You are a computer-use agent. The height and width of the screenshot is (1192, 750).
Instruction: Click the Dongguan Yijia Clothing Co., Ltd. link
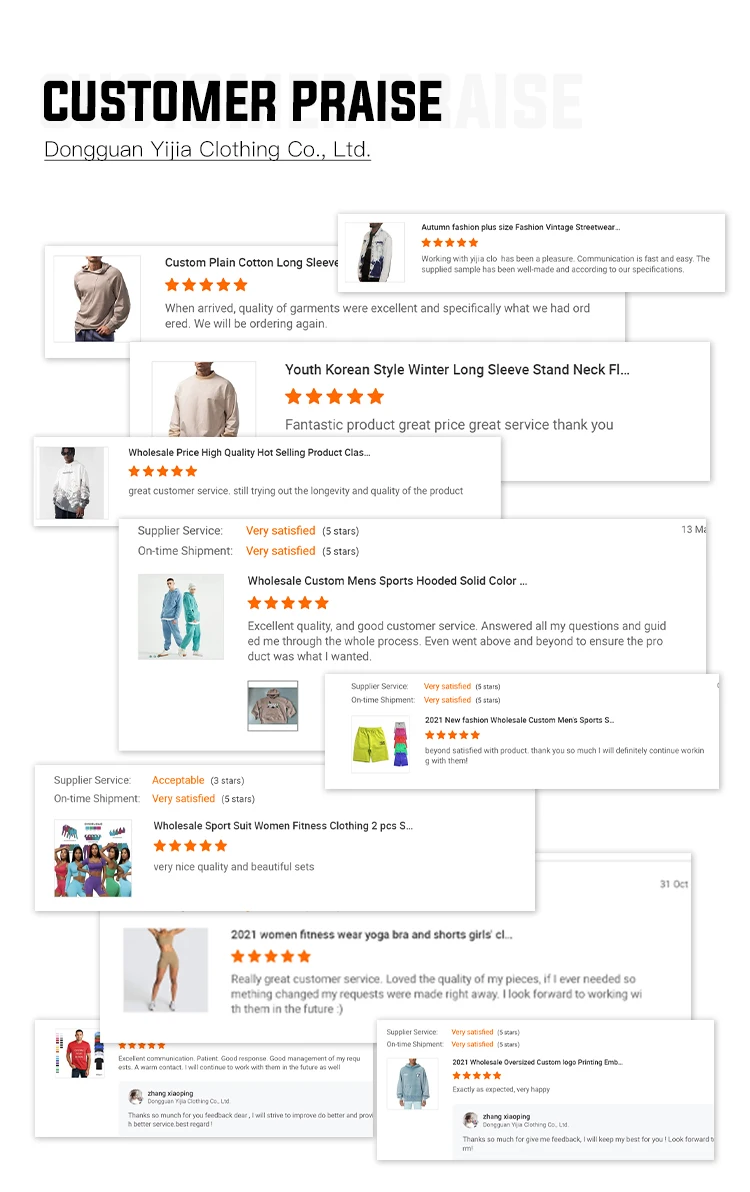207,149
